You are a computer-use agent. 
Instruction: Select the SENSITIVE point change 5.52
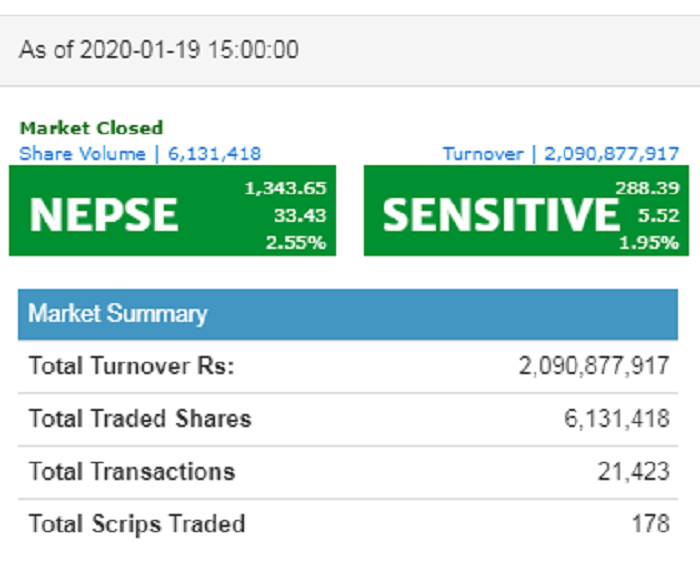point(658,215)
